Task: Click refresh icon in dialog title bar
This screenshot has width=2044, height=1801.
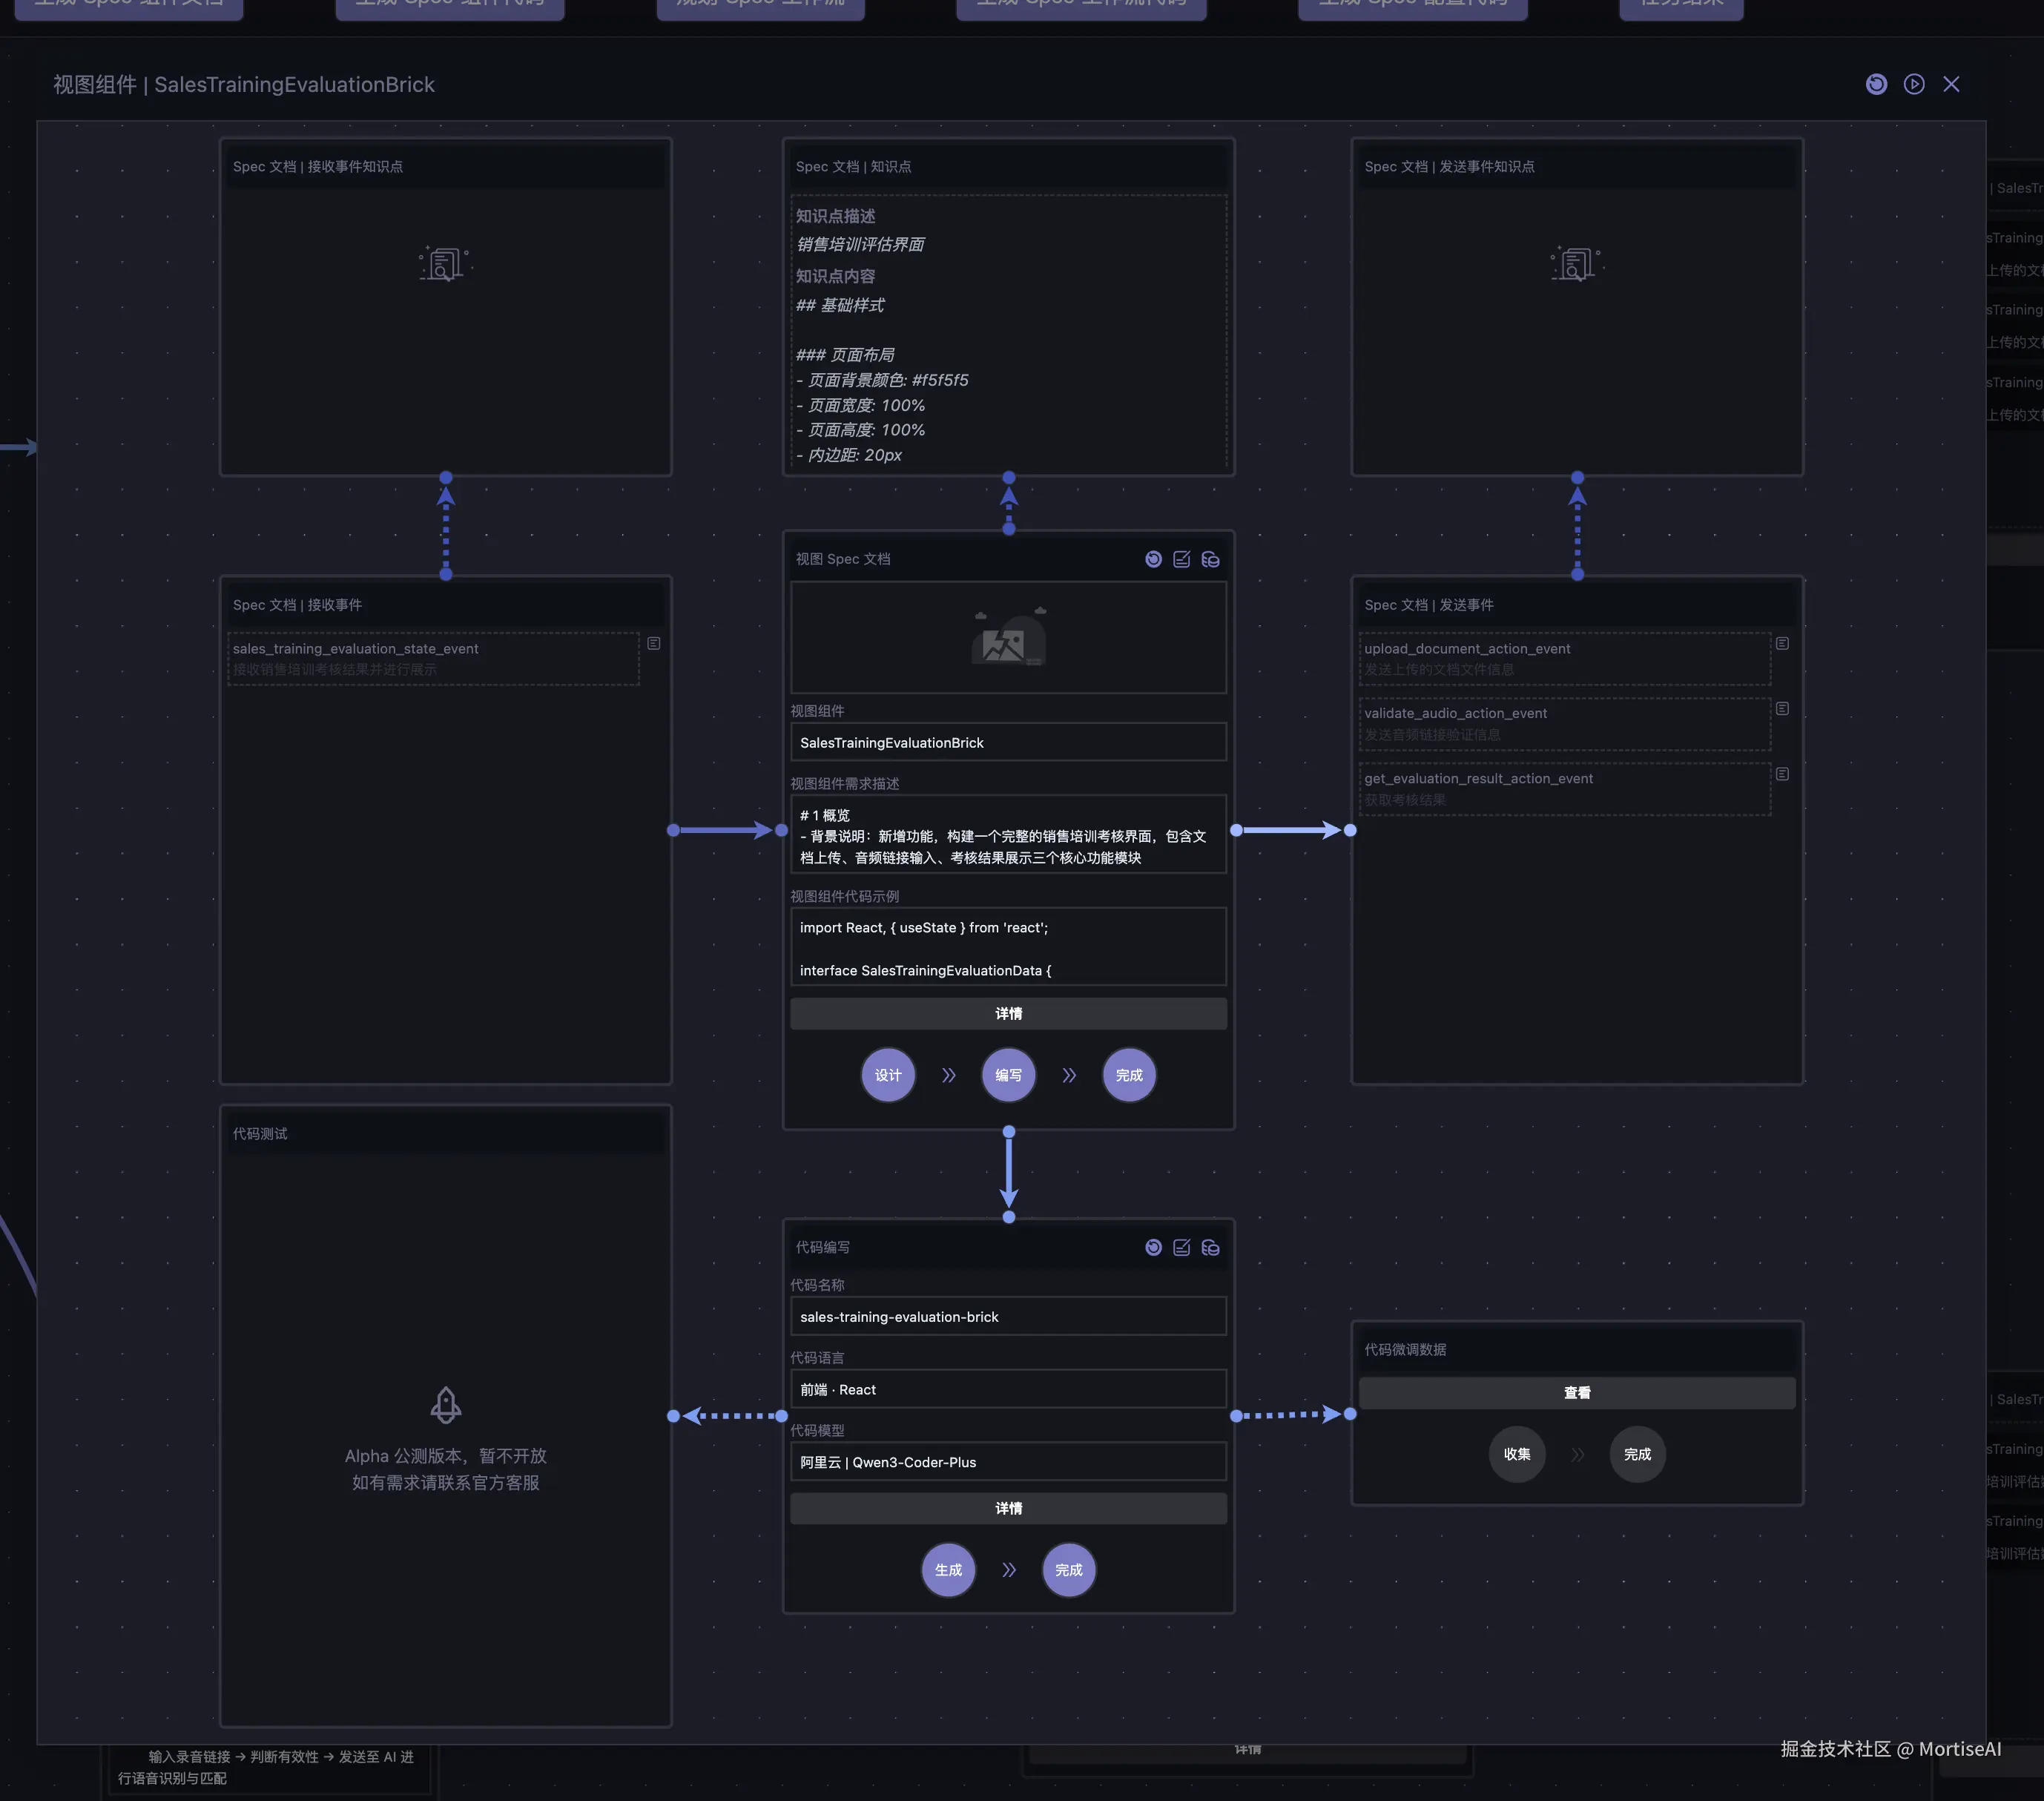Action: point(1876,84)
